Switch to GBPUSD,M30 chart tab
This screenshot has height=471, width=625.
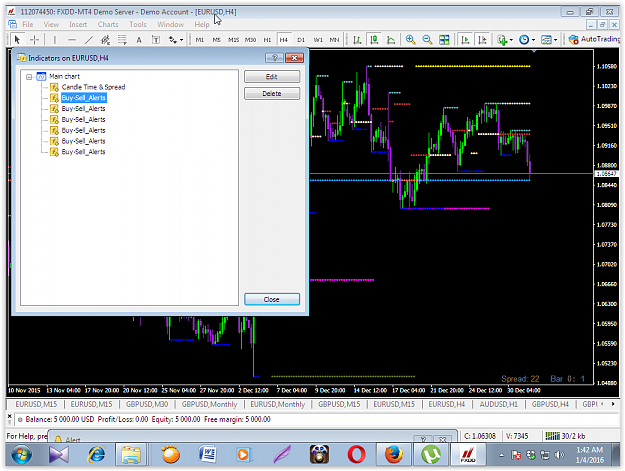pyautogui.click(x=147, y=404)
